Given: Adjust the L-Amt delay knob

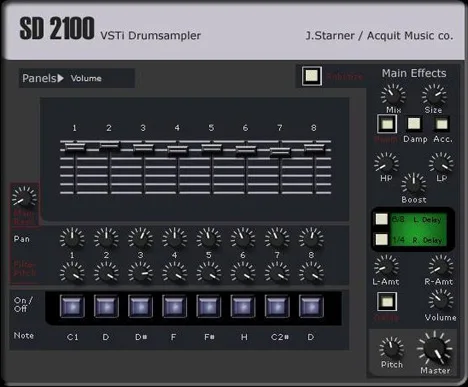Looking at the screenshot, I should [386, 266].
